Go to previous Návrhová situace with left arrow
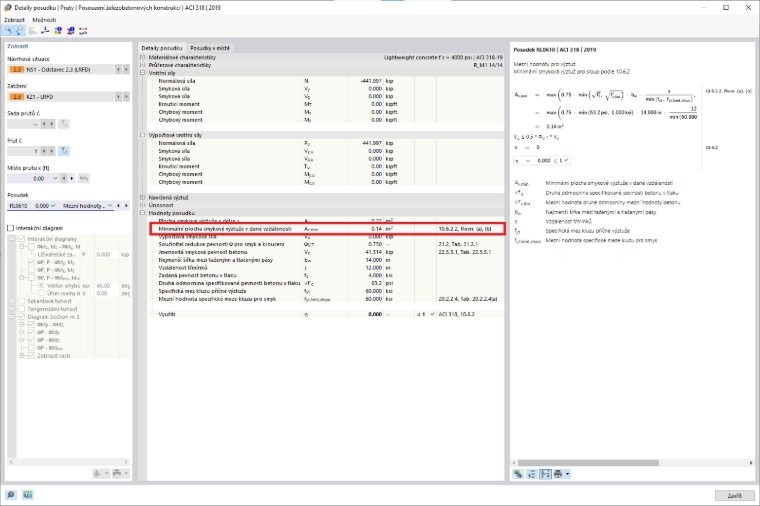 coord(118,70)
